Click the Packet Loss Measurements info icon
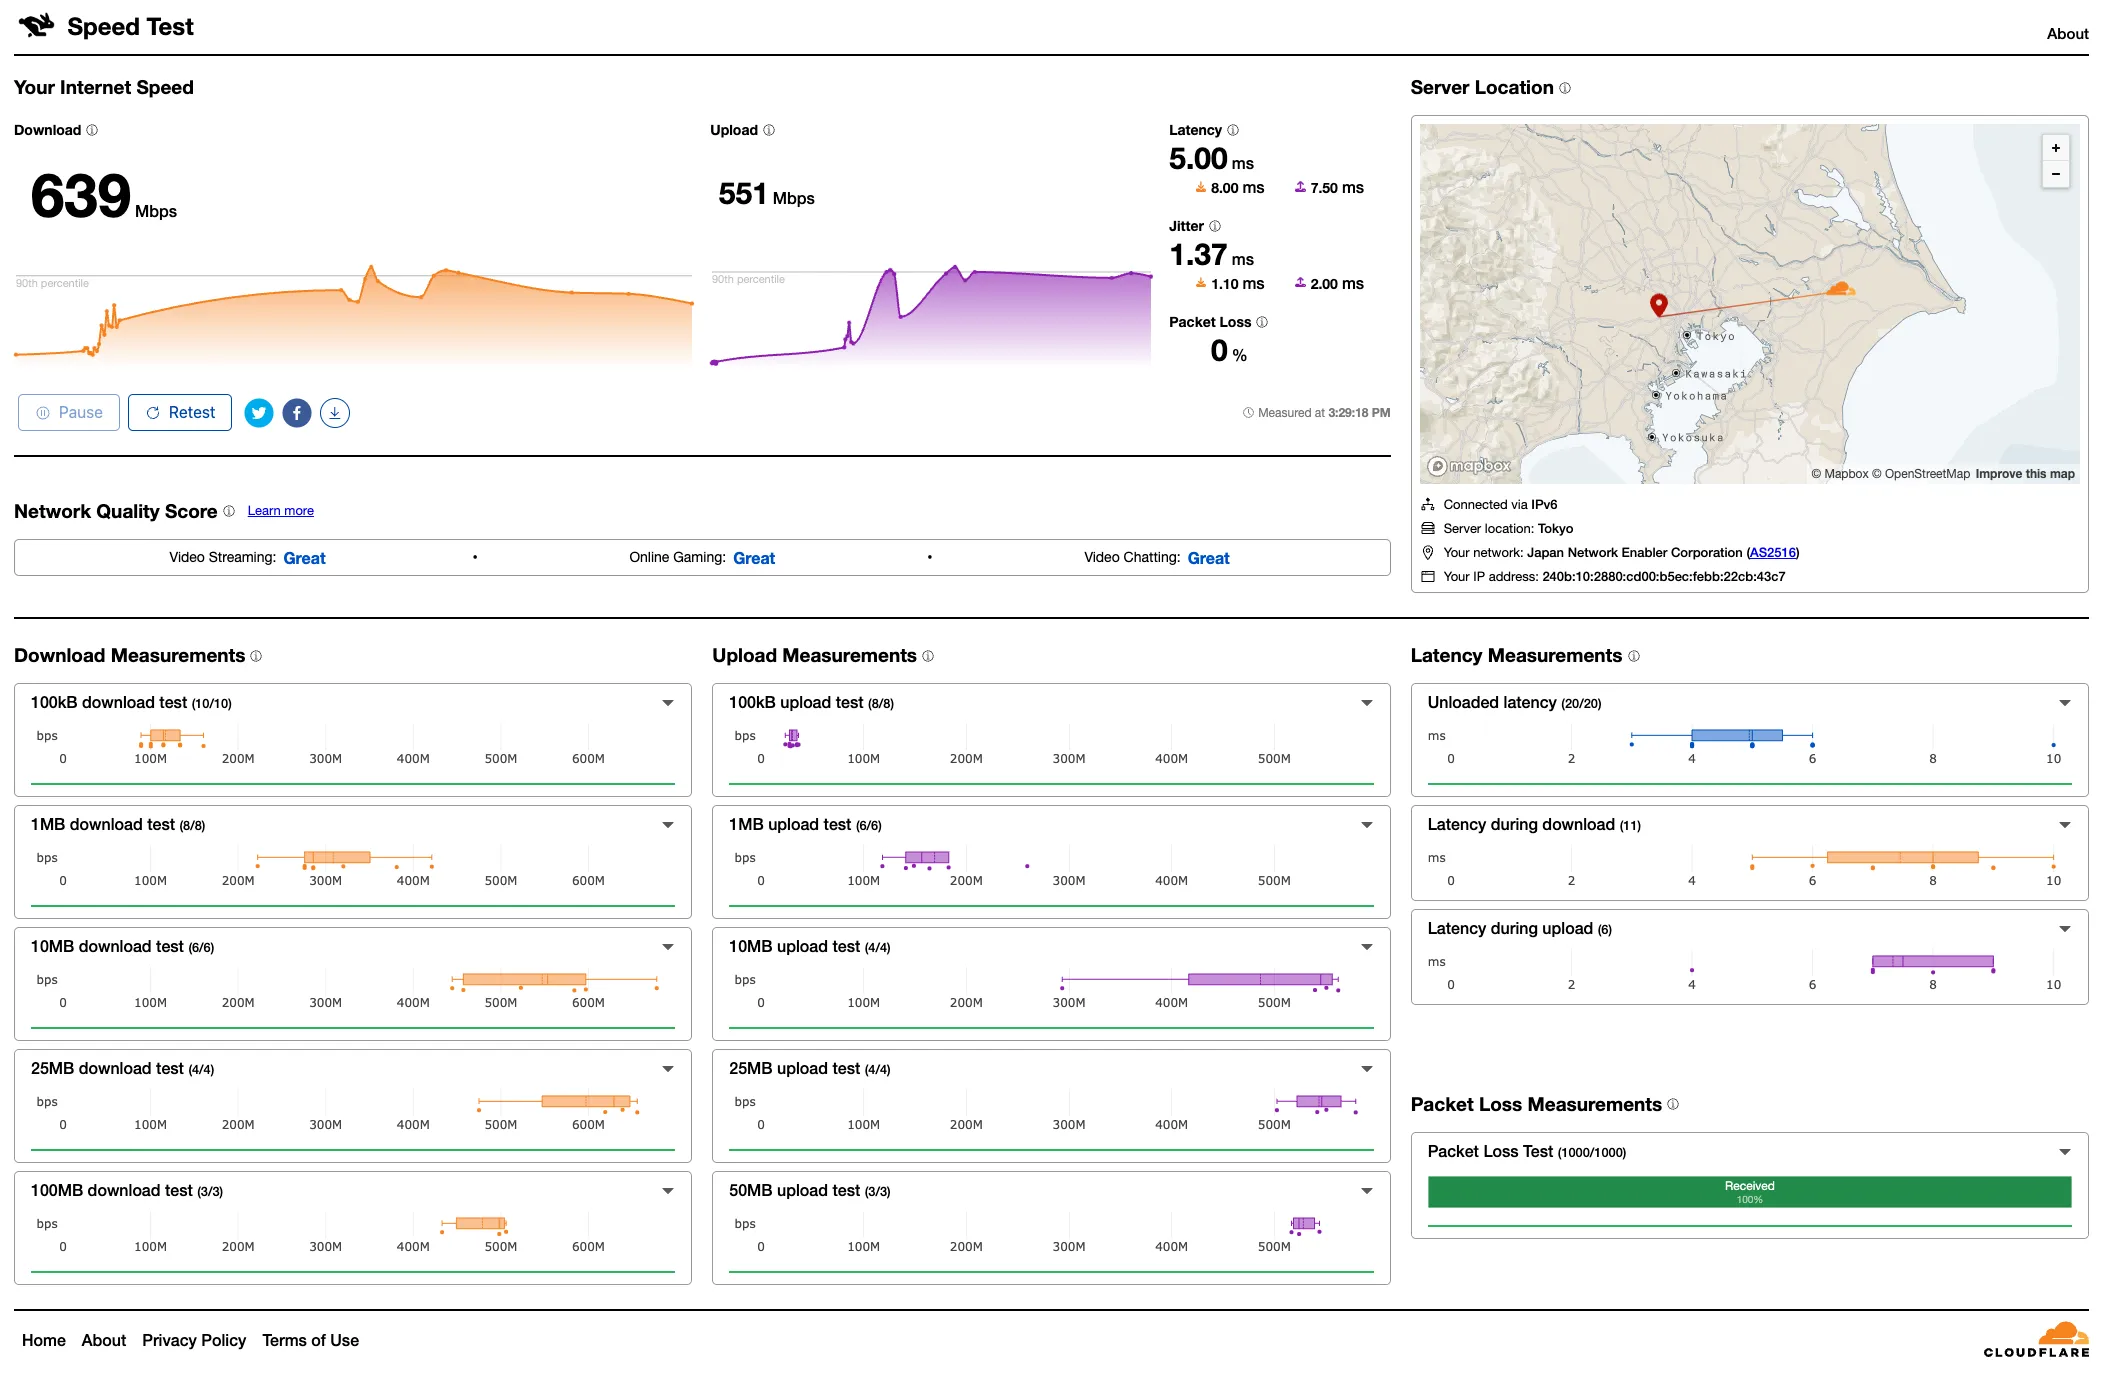2104x1381 pixels. 1673,1104
